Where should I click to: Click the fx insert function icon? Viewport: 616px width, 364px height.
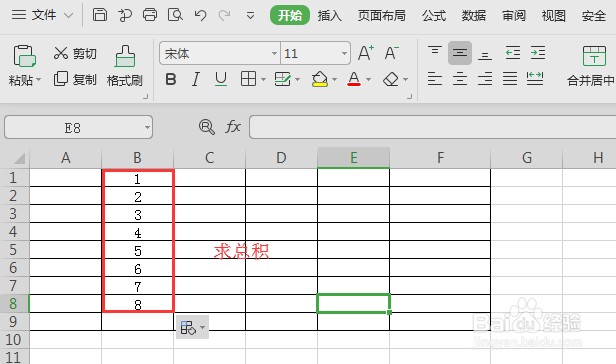tap(233, 127)
